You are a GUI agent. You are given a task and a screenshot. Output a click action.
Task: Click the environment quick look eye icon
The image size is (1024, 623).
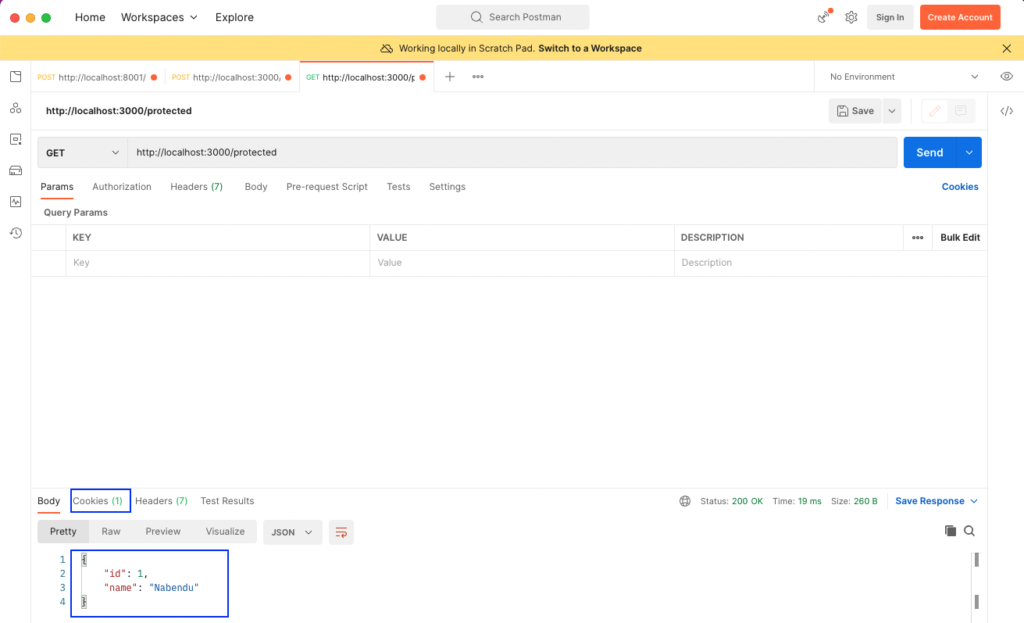(1006, 76)
